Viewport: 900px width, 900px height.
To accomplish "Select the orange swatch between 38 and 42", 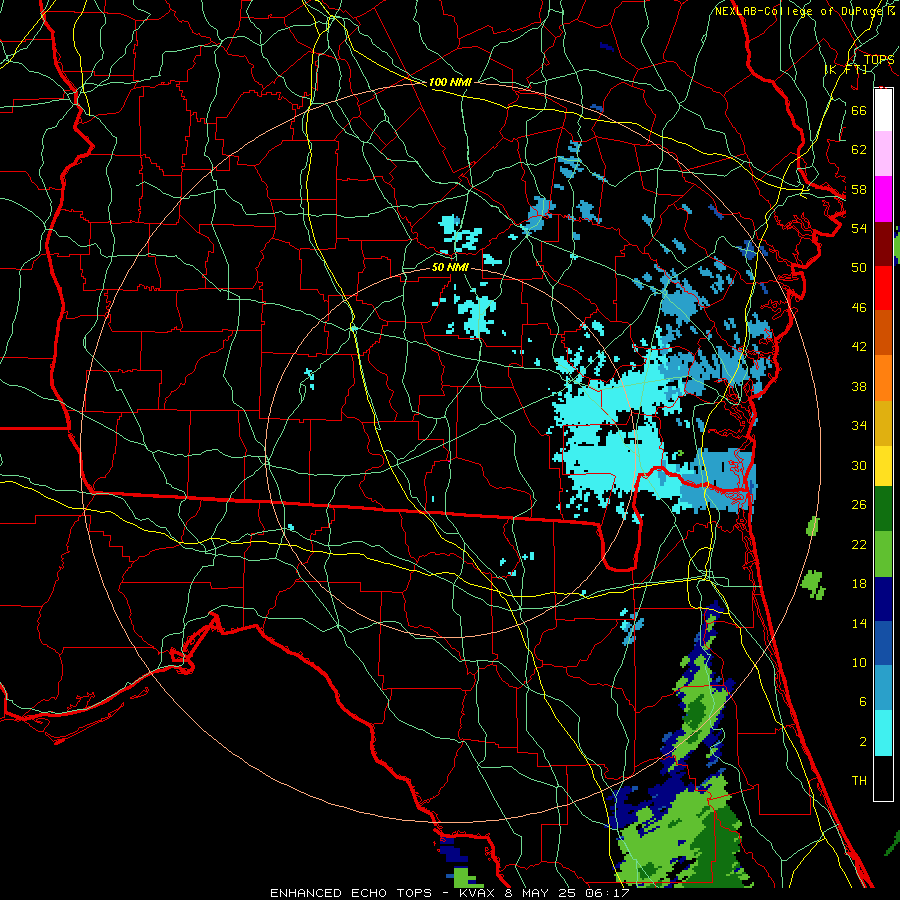I will coord(883,378).
